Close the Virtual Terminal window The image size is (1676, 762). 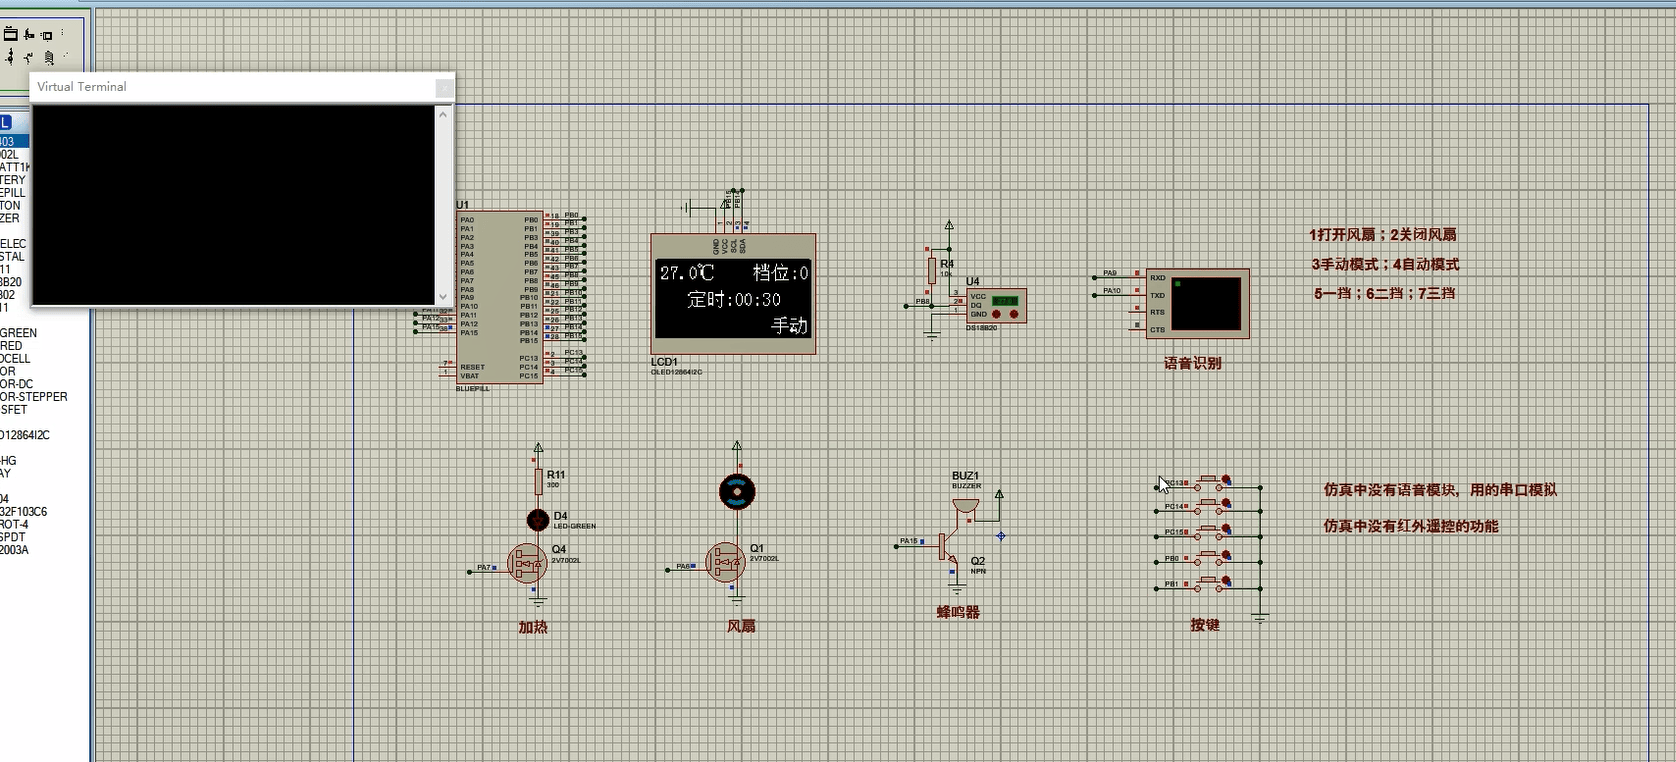(x=444, y=88)
